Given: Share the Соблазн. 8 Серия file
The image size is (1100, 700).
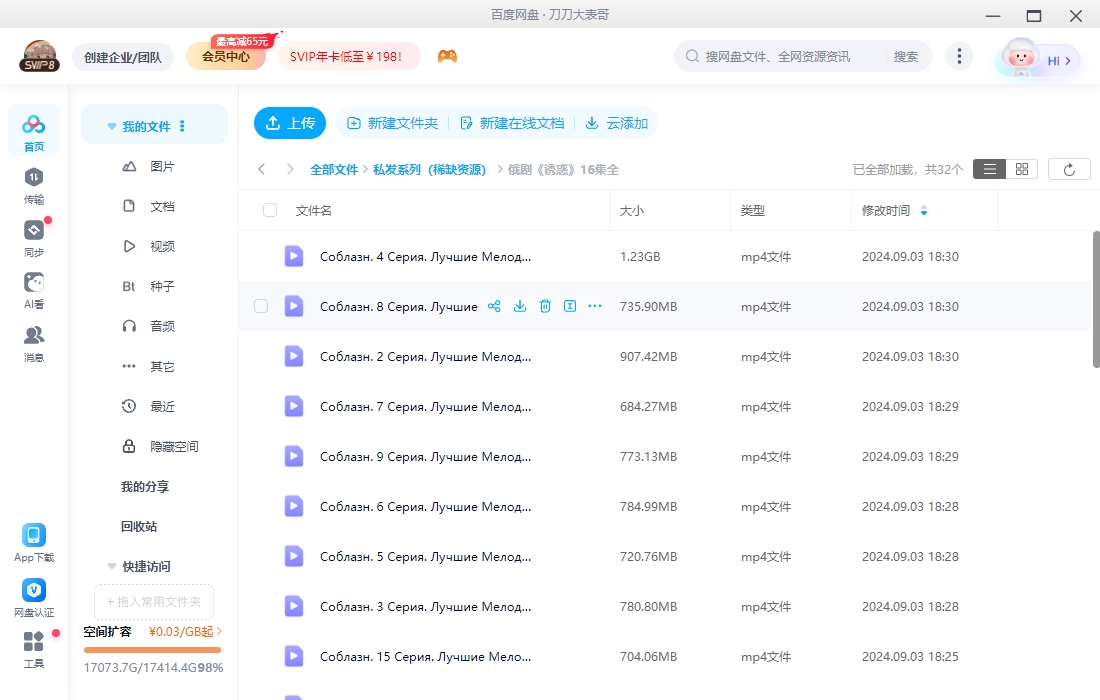Looking at the screenshot, I should tap(494, 306).
